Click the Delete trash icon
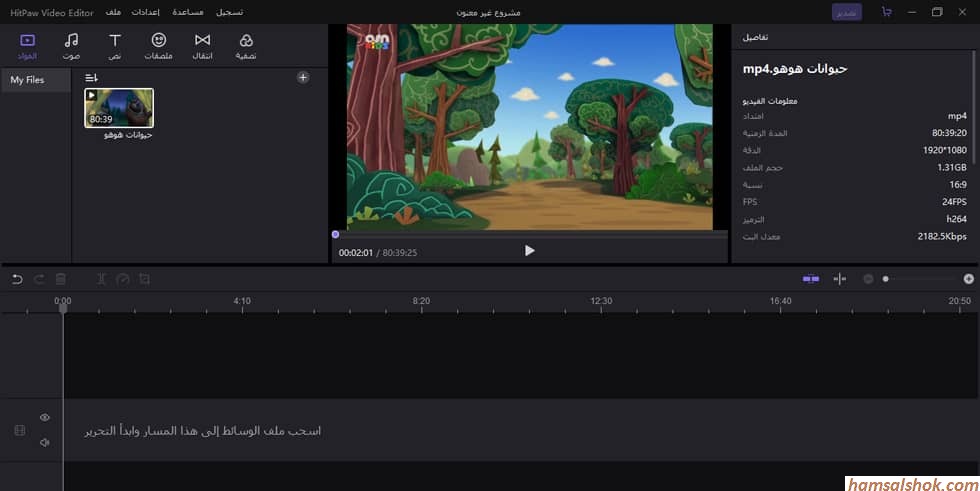Image resolution: width=980 pixels, height=491 pixels. point(61,279)
